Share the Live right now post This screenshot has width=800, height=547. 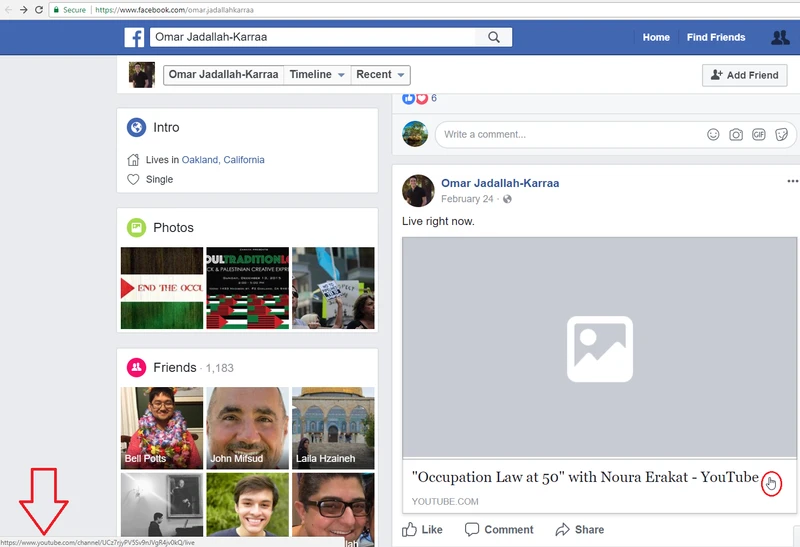pos(580,530)
